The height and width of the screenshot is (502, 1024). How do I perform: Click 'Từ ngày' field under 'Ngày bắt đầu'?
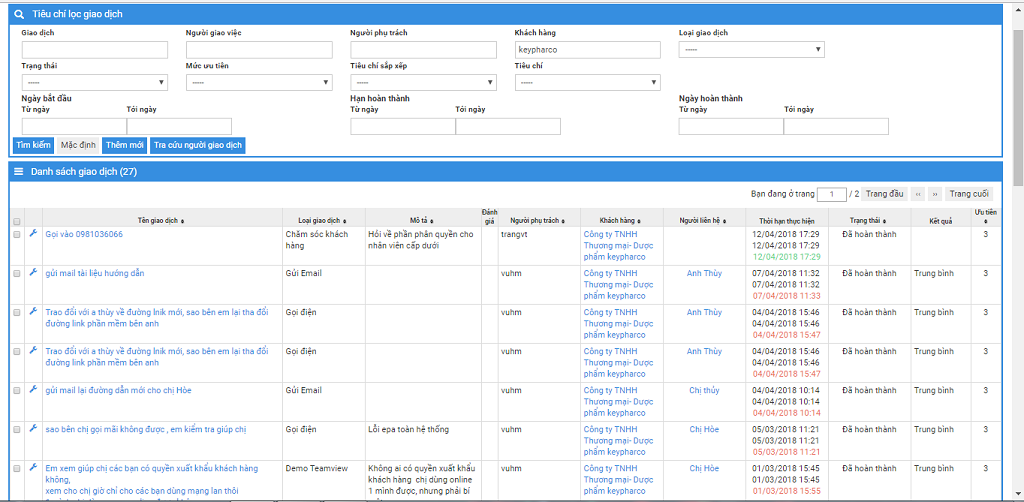pyautogui.click(x=74, y=127)
